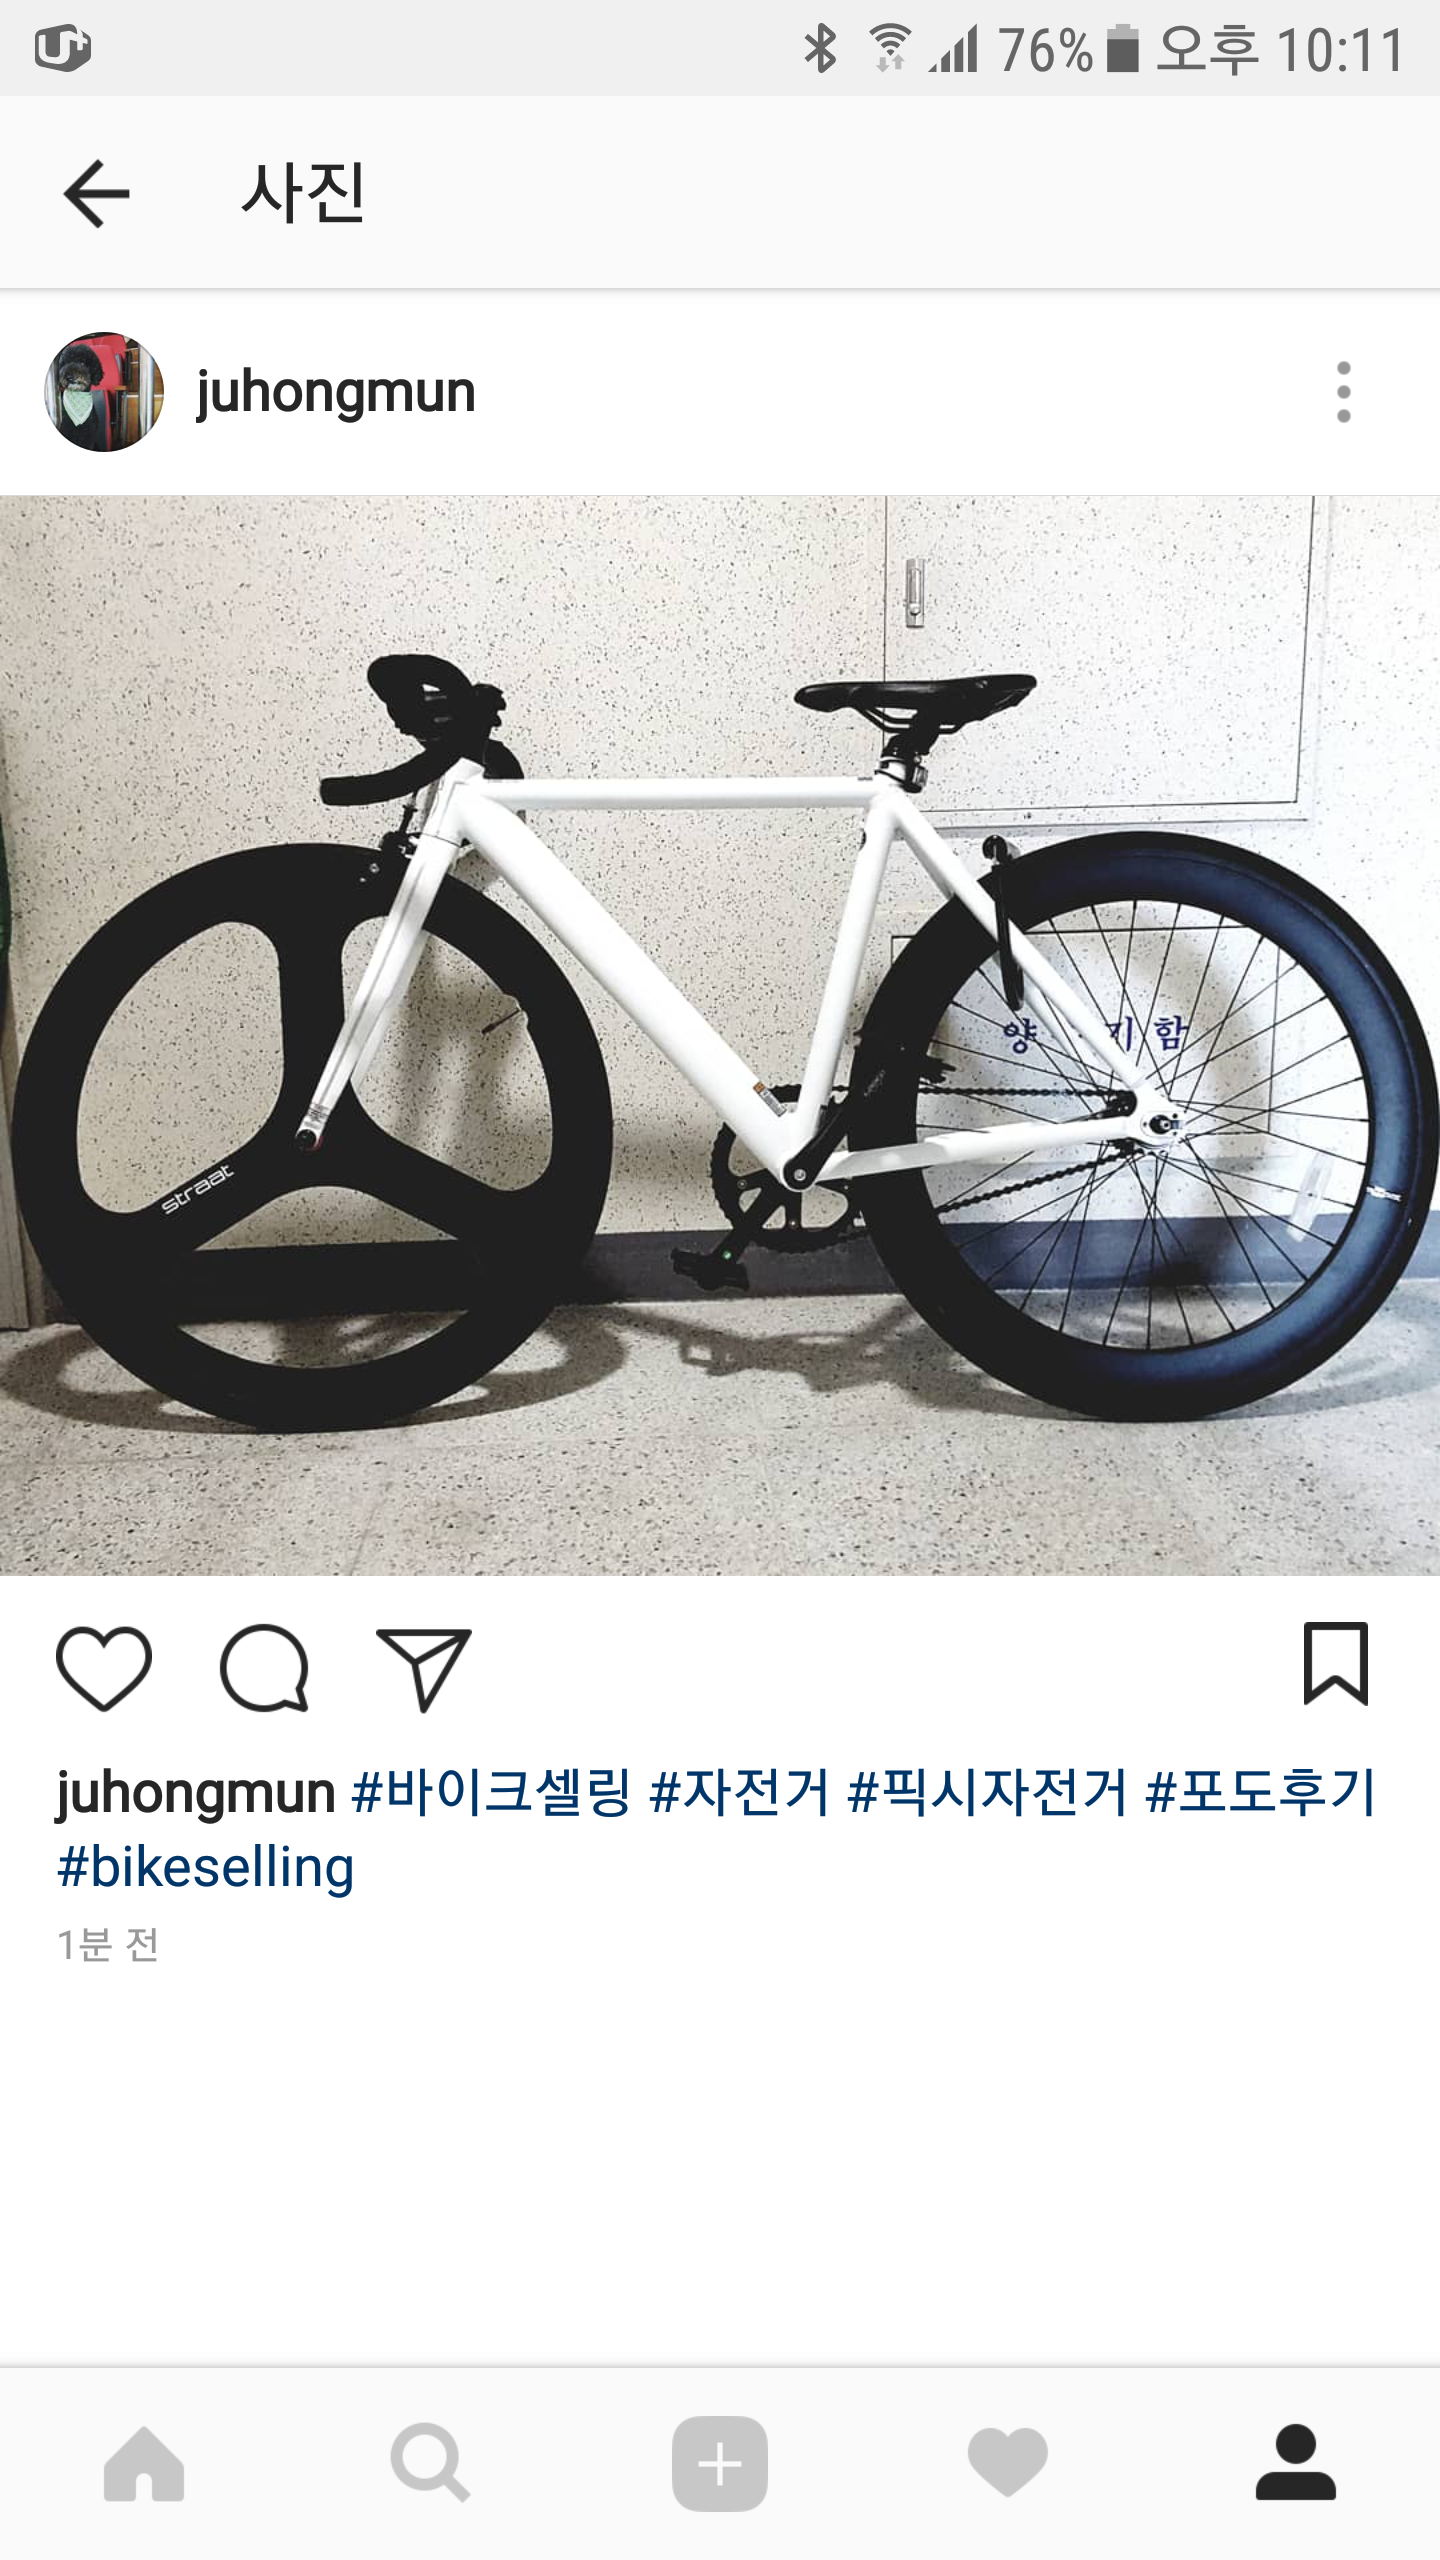The width and height of the screenshot is (1440, 2560).
Task: Go to the Home tab
Action: coord(144,2464)
